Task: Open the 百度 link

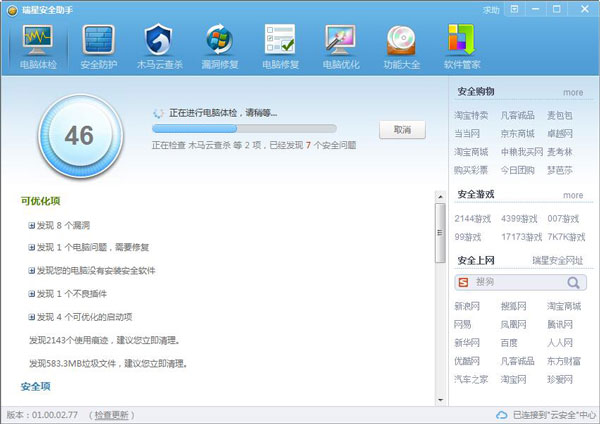Action: coord(509,343)
